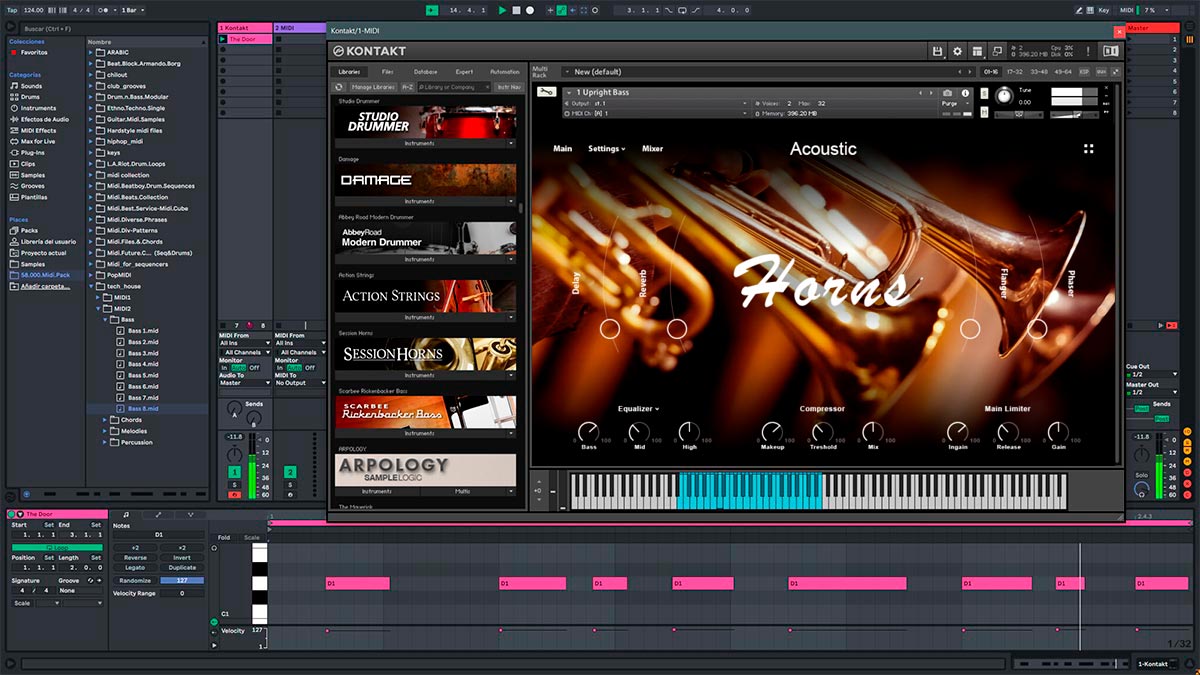Select the Bass 1.mid file

click(x=143, y=331)
